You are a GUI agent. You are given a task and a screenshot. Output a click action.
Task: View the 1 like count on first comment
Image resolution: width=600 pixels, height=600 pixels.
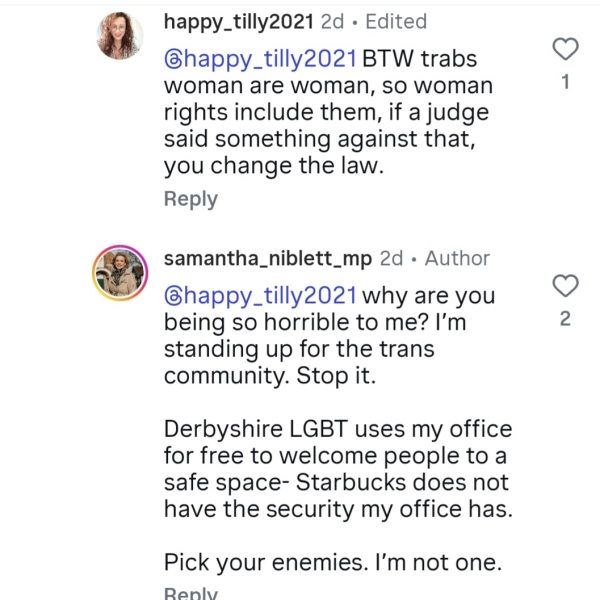565,82
